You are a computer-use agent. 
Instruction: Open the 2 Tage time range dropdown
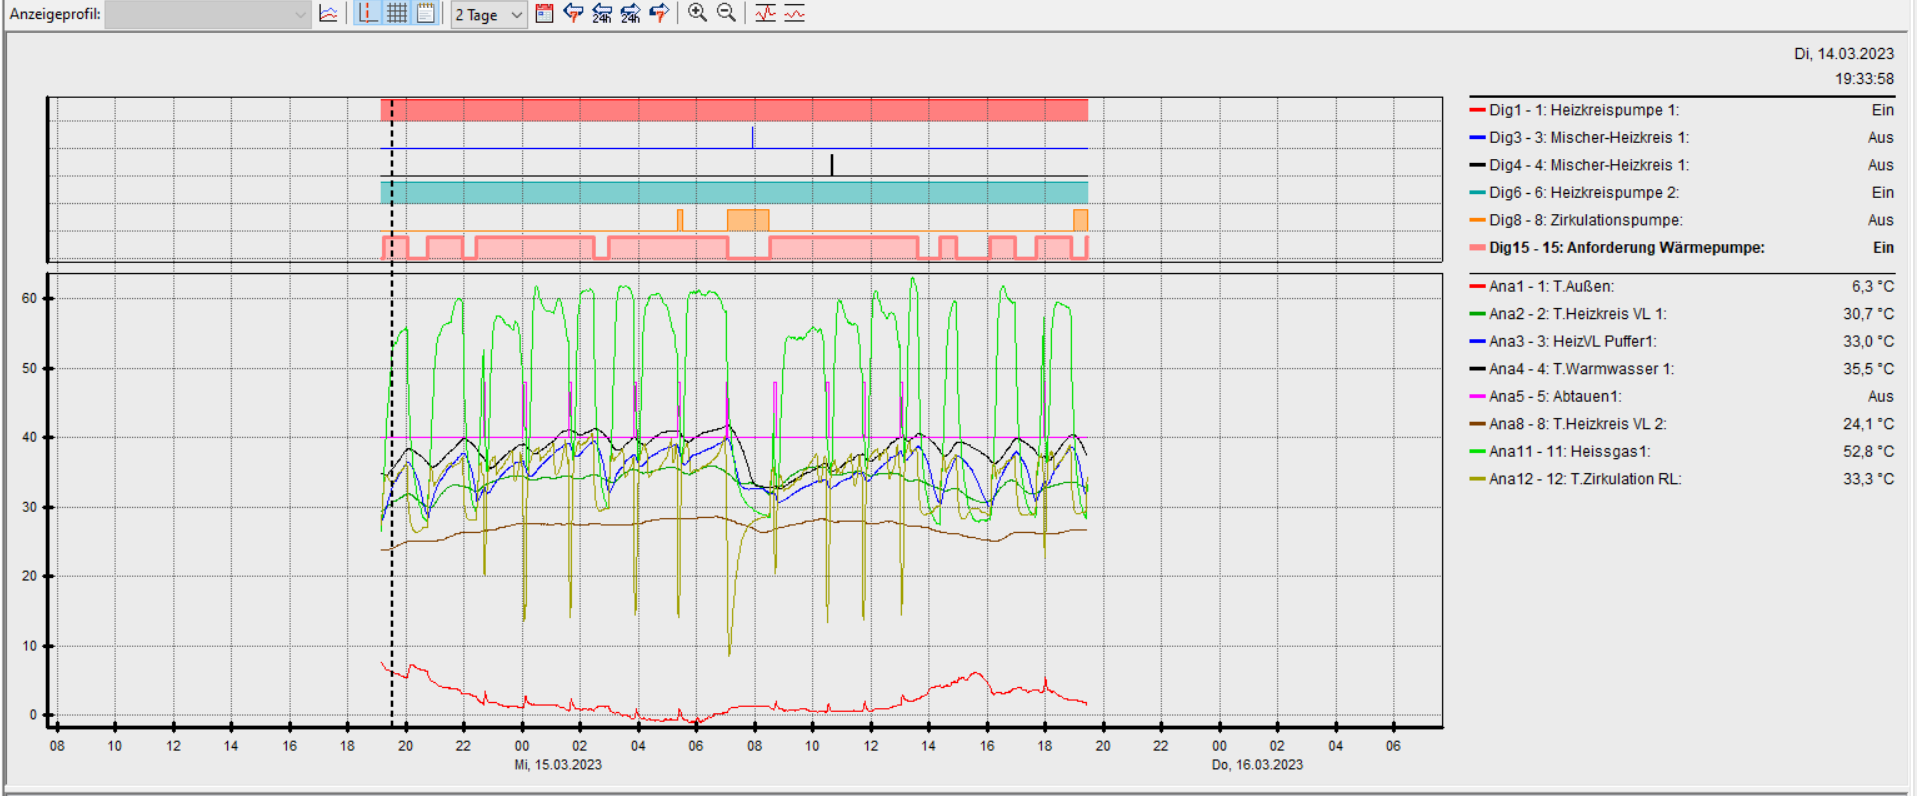489,14
